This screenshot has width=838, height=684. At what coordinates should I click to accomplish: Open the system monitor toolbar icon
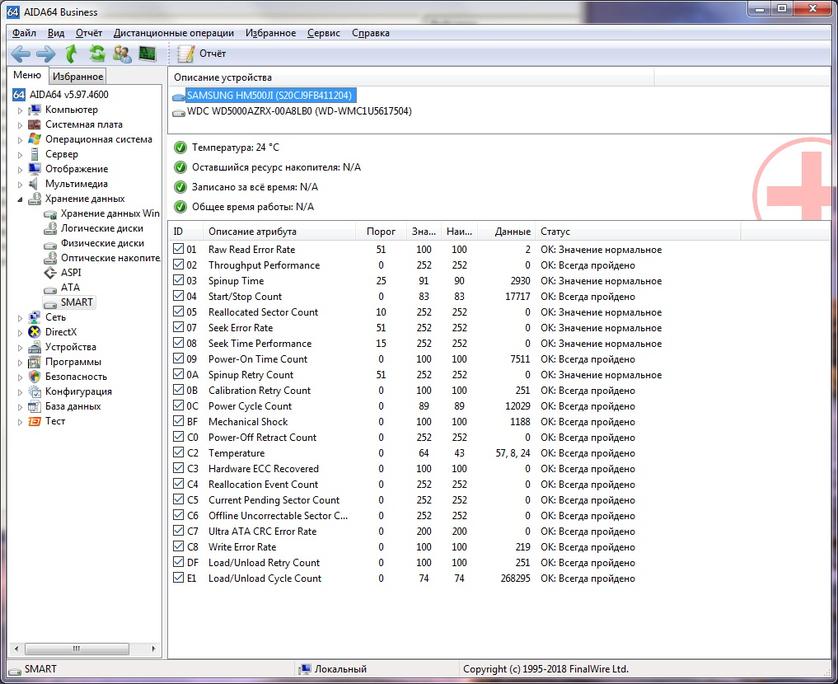tap(147, 53)
